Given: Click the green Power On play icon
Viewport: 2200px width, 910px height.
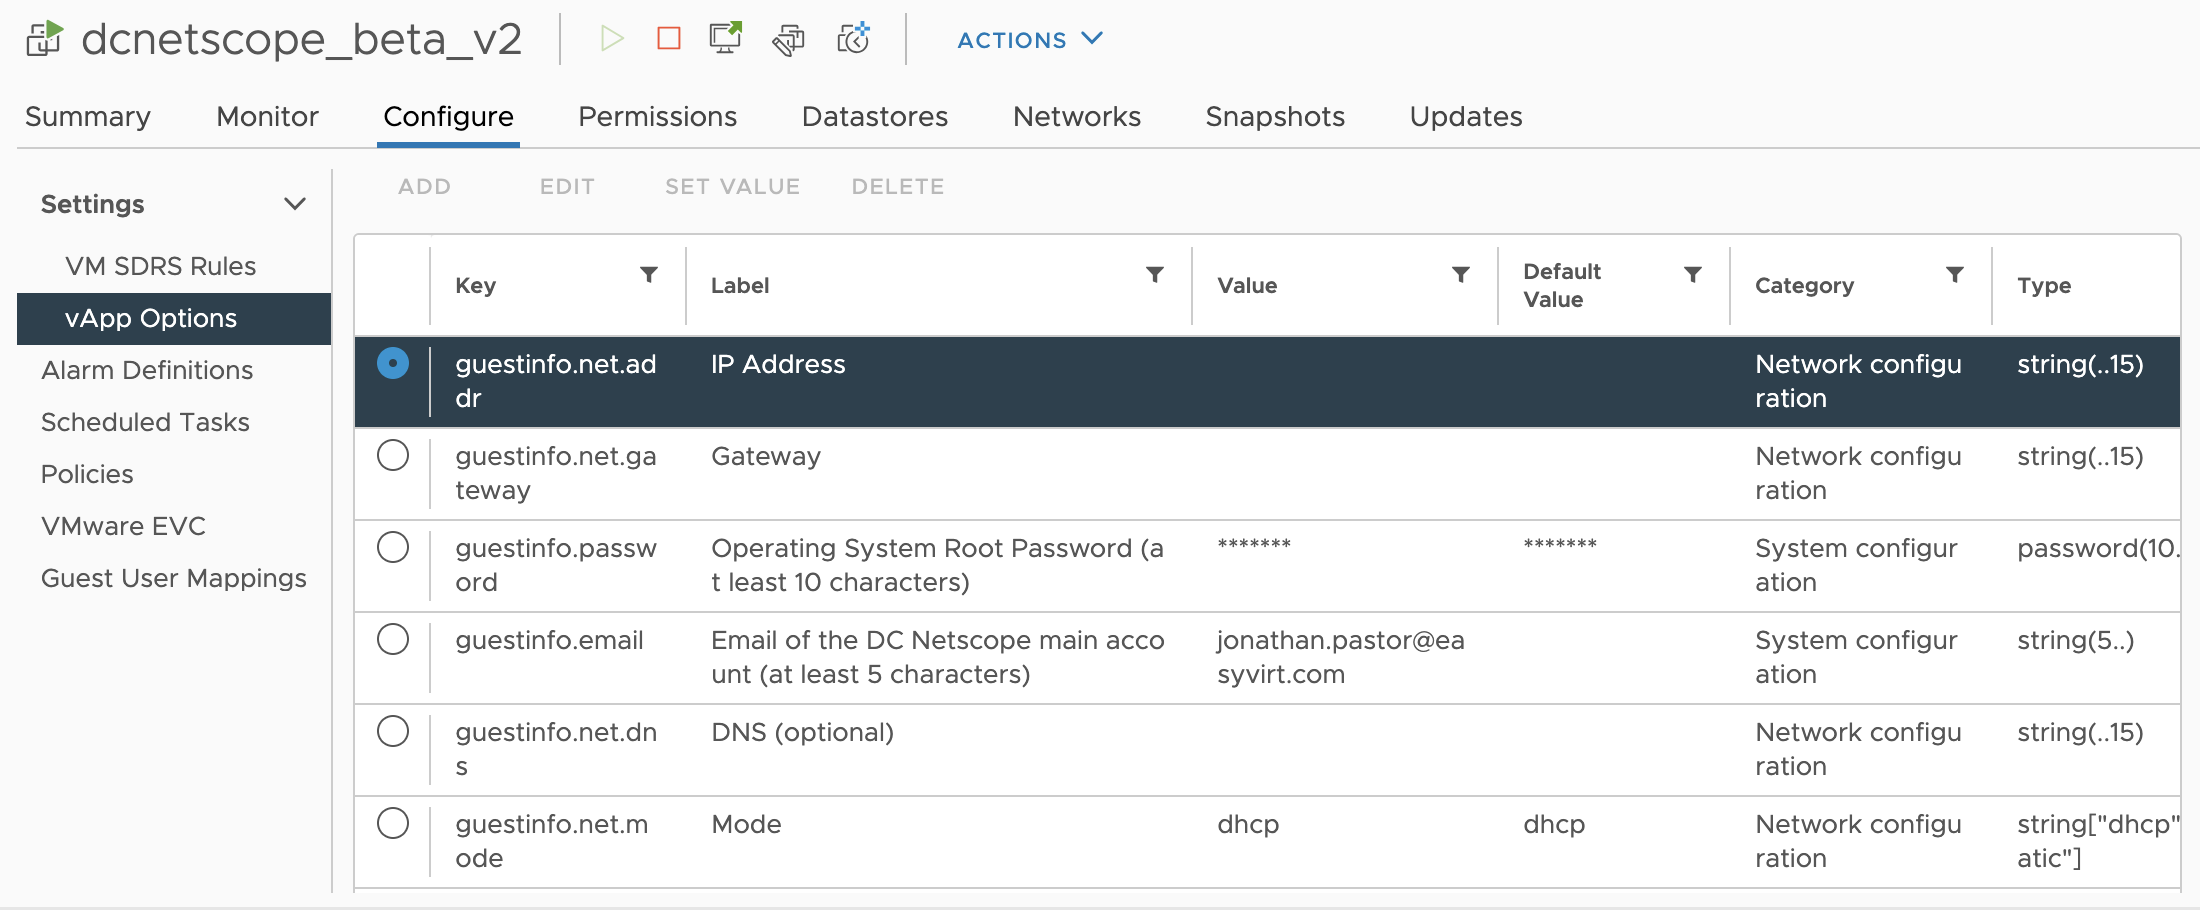Looking at the screenshot, I should point(611,39).
